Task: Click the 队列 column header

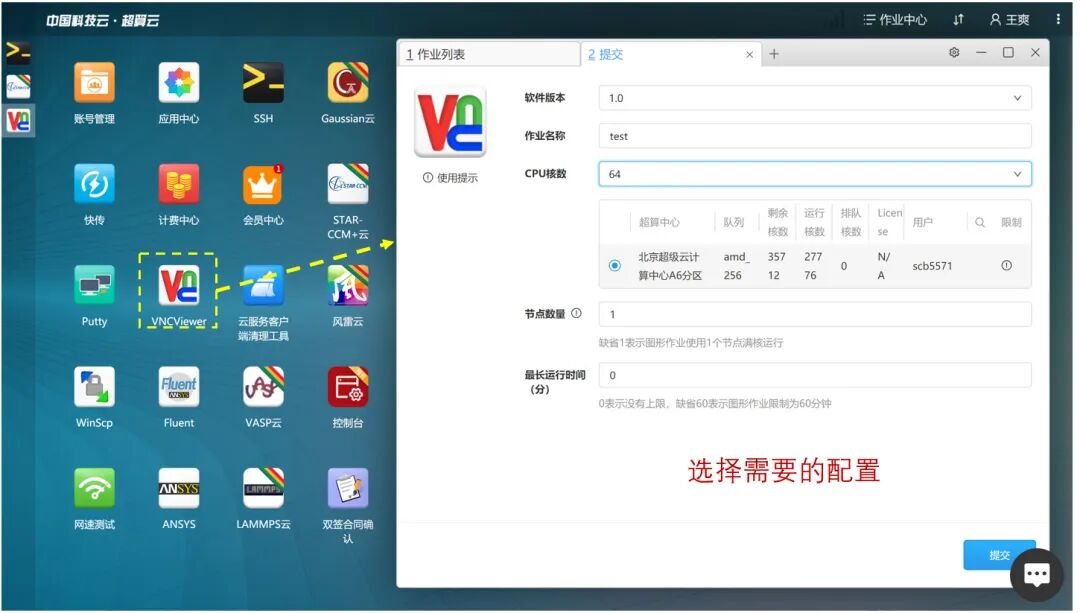Action: click(x=734, y=222)
